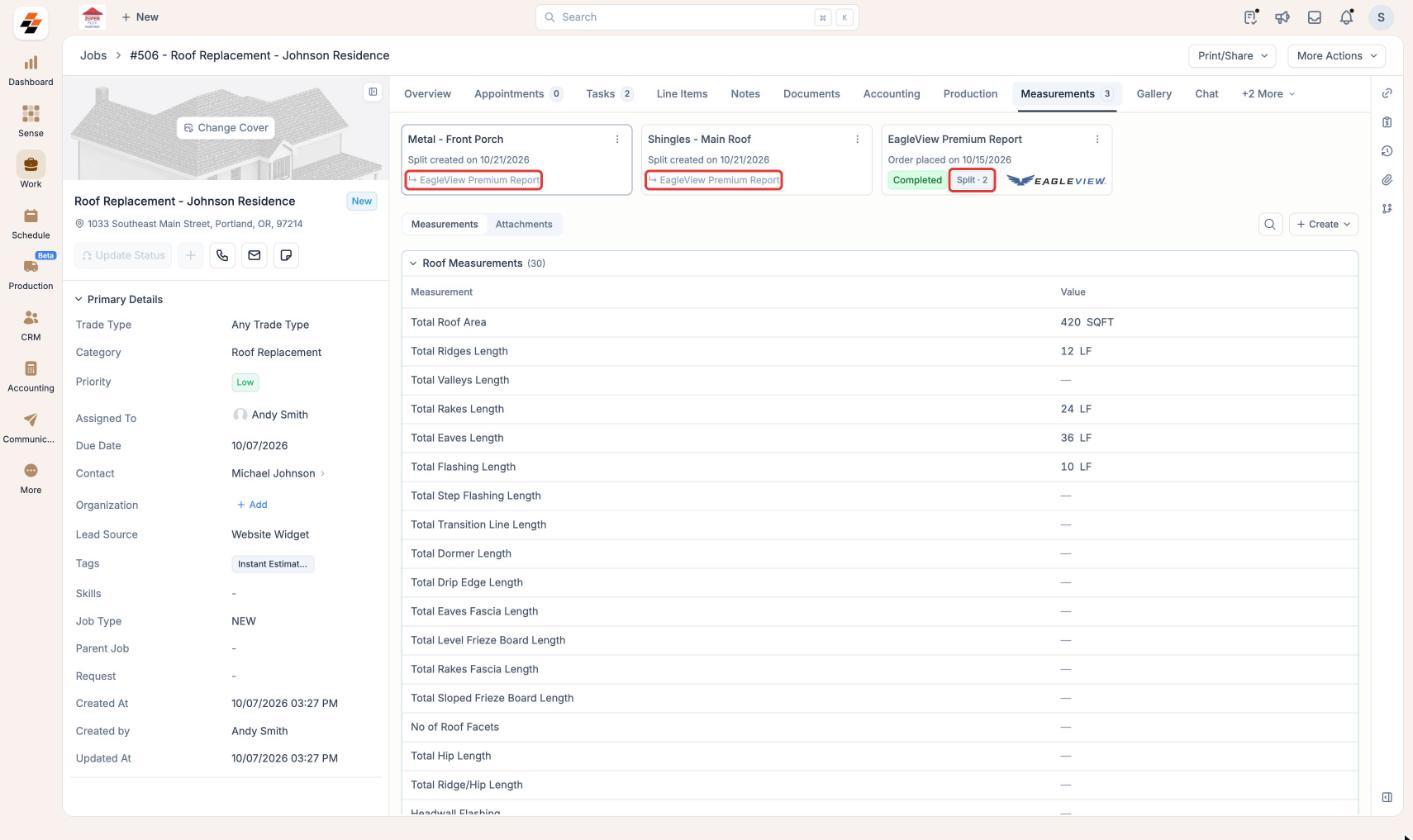Select the Measurements sub-tab
This screenshot has width=1413, height=840.
[445, 224]
